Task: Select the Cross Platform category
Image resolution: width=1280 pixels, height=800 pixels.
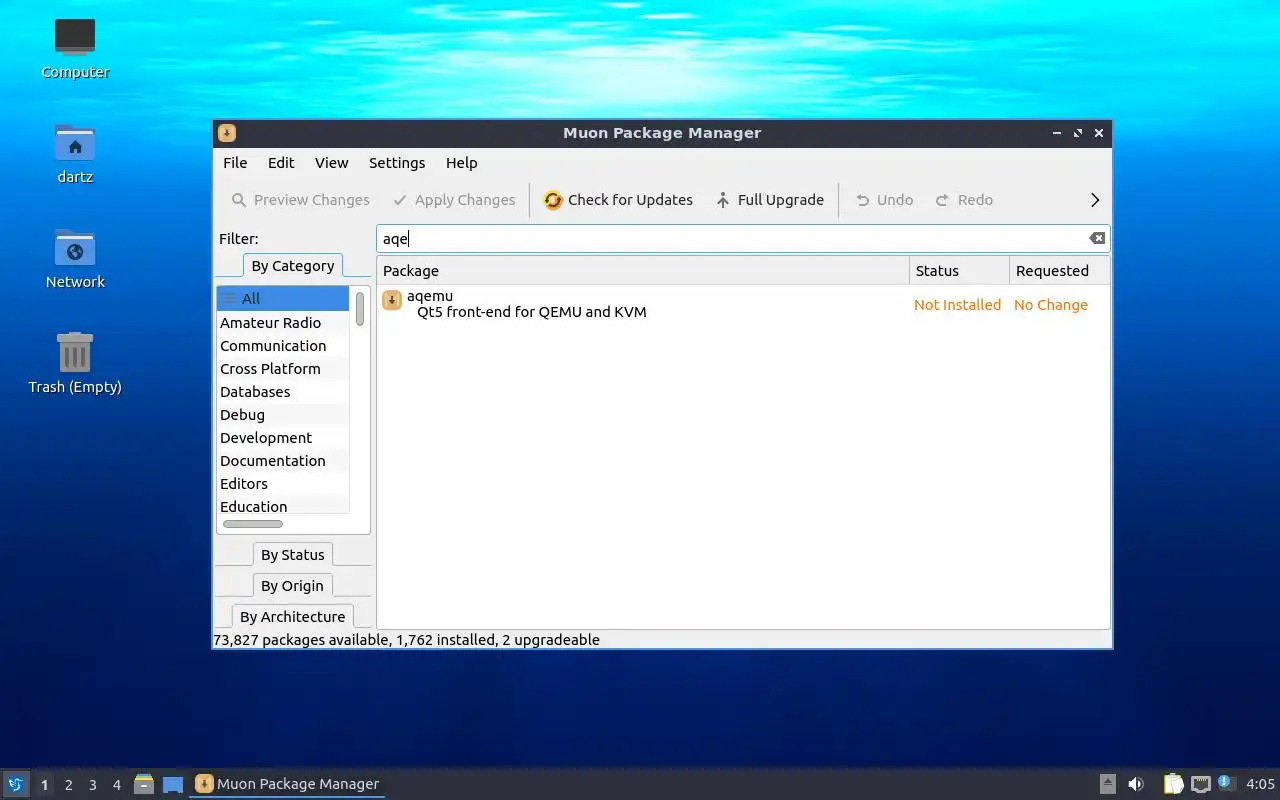Action: pos(283,369)
